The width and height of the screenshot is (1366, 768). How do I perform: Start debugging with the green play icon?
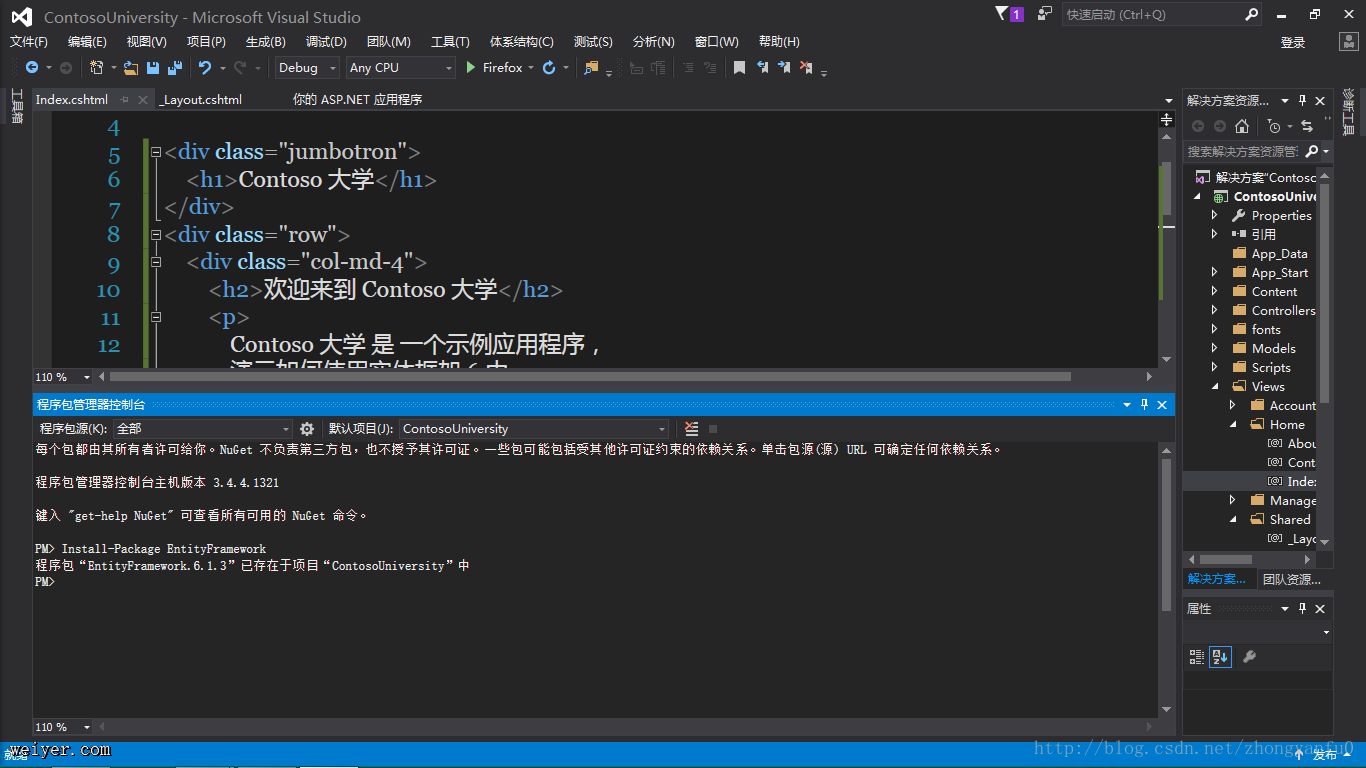click(470, 68)
